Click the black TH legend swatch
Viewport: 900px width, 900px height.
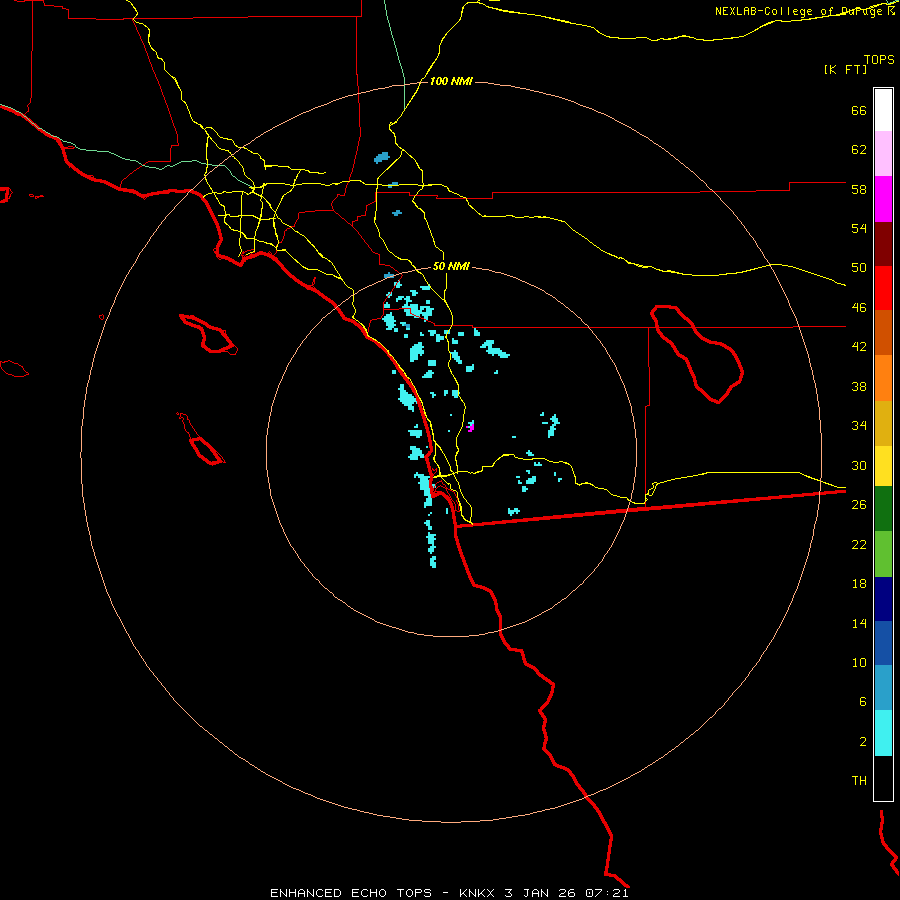(x=883, y=778)
